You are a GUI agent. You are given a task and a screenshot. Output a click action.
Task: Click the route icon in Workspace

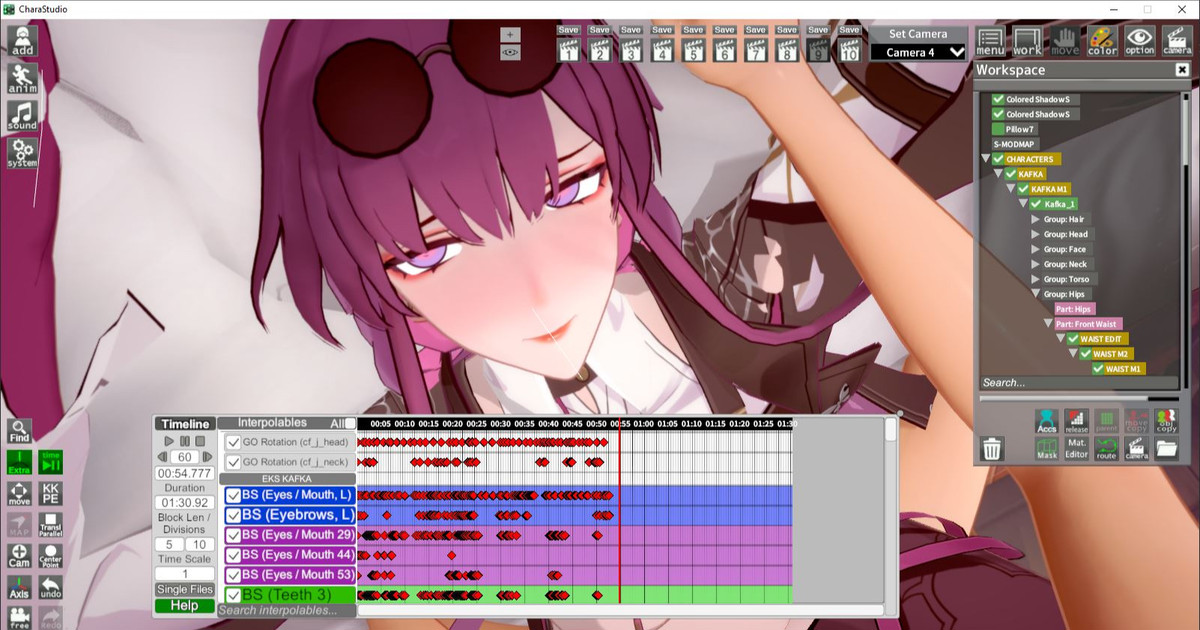coord(1106,449)
